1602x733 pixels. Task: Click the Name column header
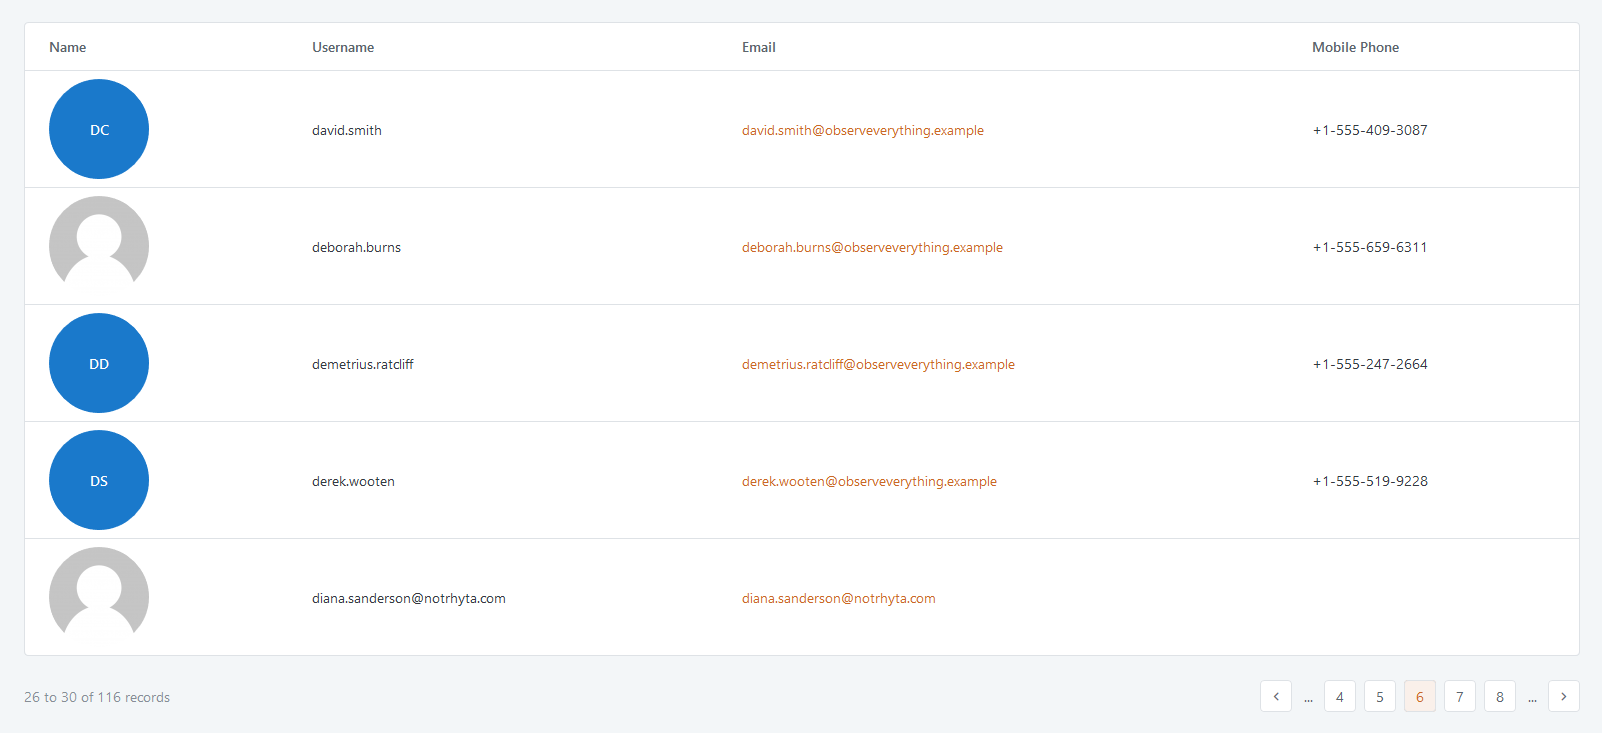[x=68, y=47]
